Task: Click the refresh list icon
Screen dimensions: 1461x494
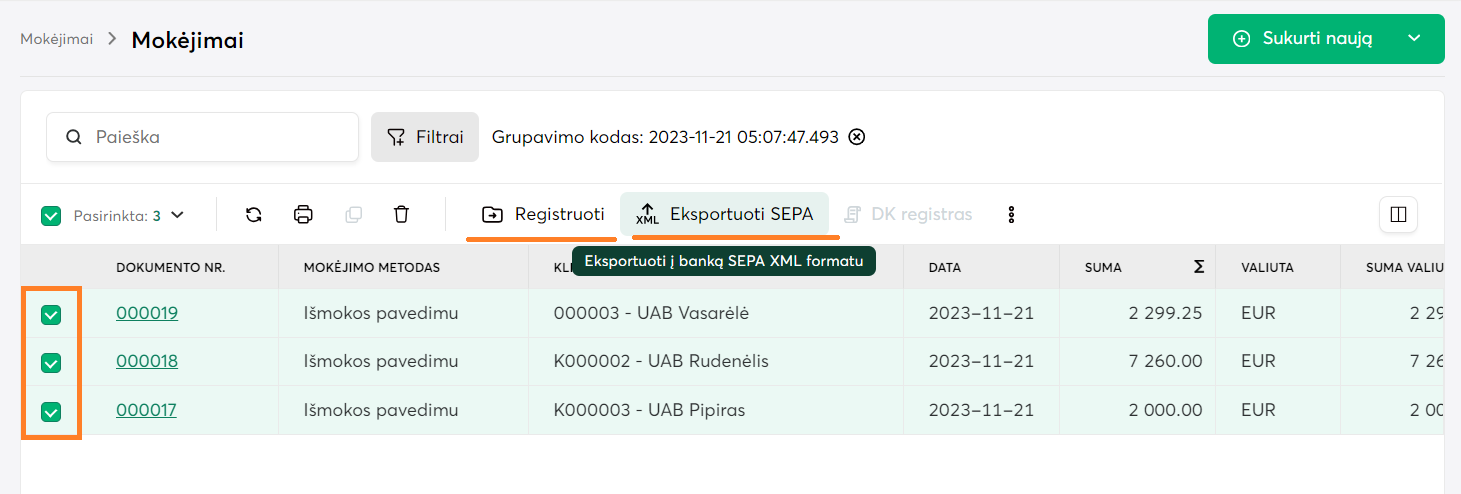Action: (x=254, y=214)
